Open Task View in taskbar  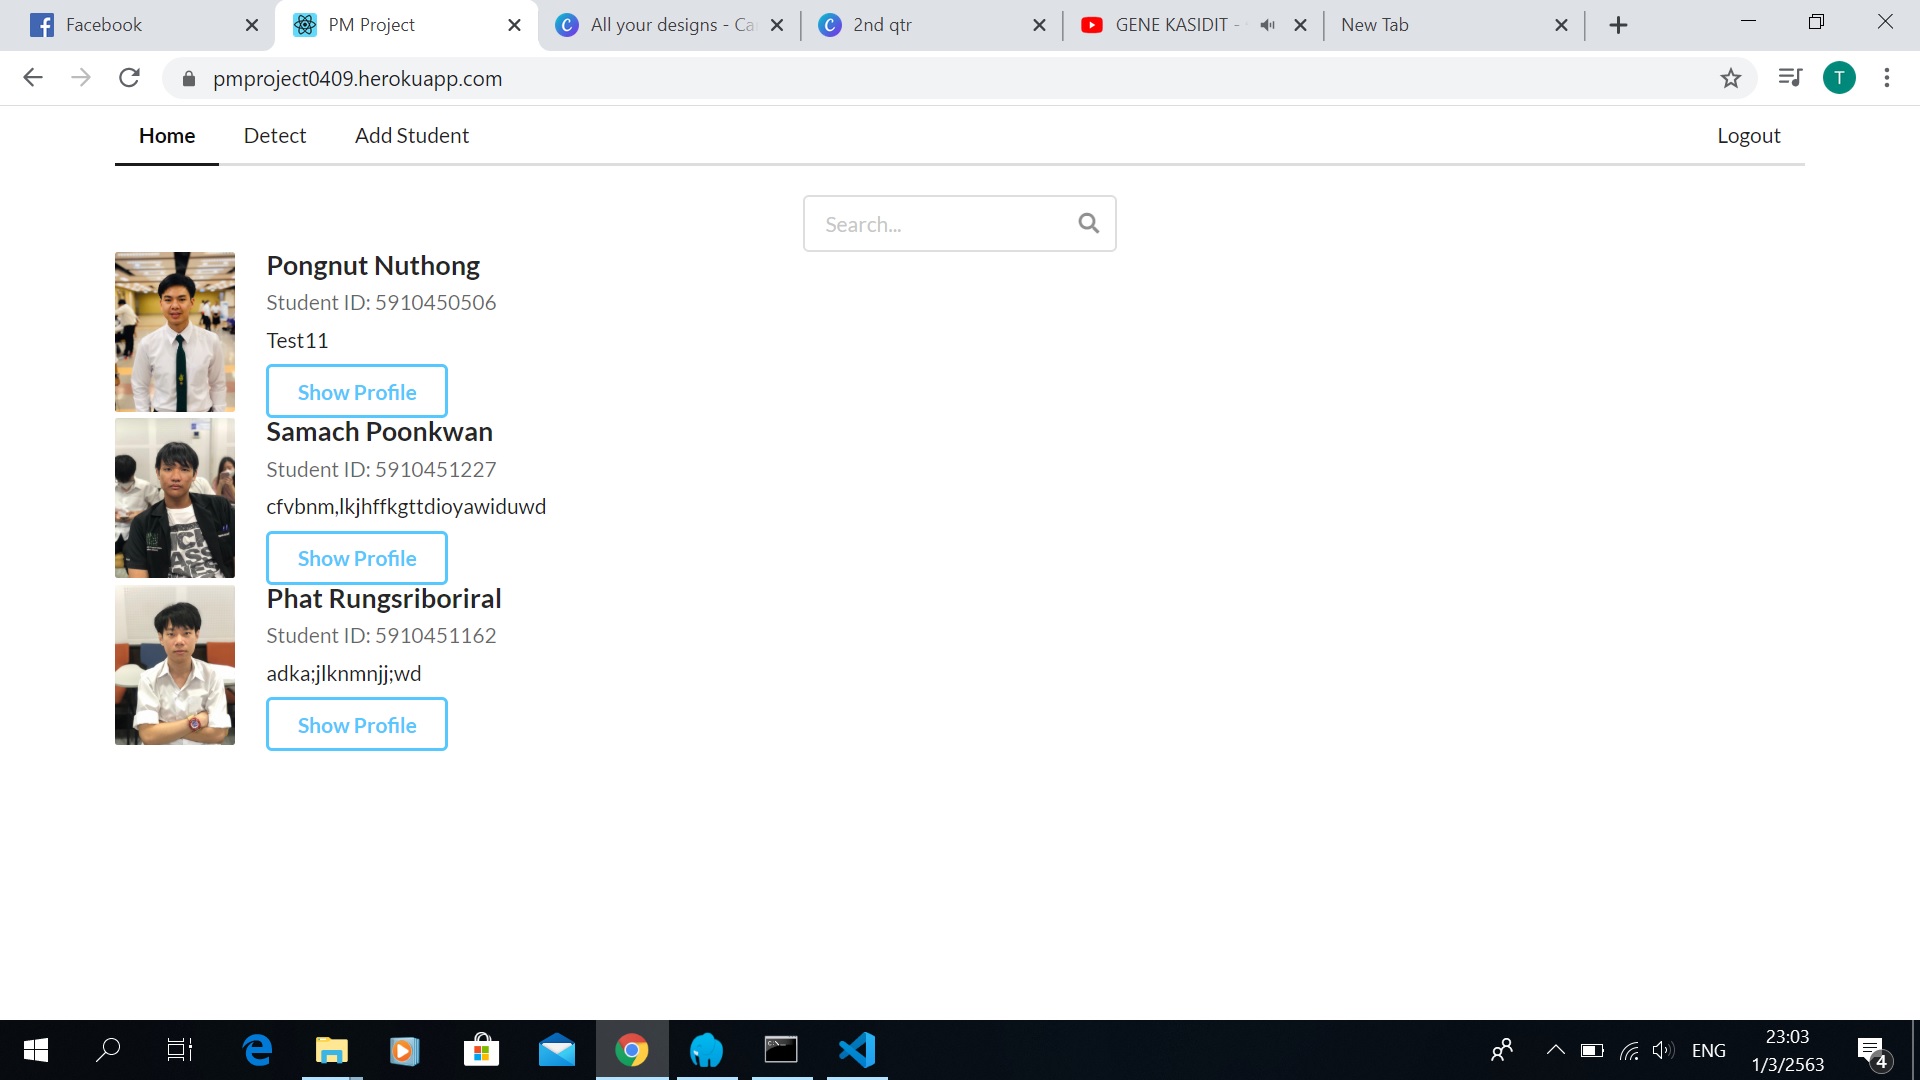(x=180, y=1050)
